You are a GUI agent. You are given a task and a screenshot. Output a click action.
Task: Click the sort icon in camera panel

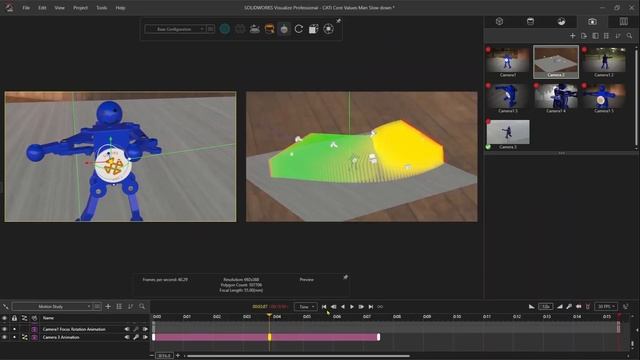618,36
